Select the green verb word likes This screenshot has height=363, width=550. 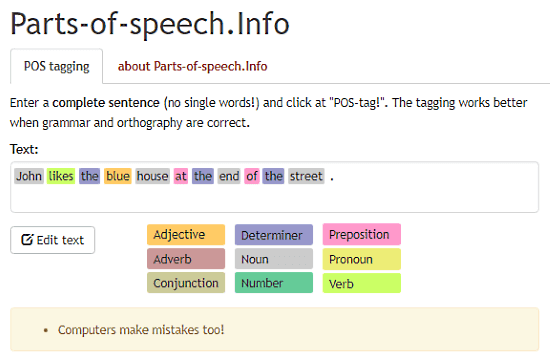coord(61,176)
